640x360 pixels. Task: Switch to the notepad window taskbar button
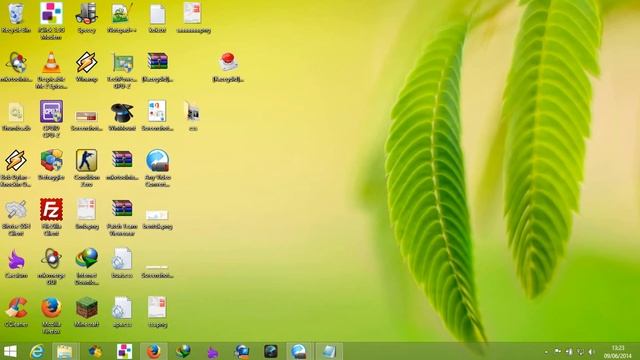329,351
